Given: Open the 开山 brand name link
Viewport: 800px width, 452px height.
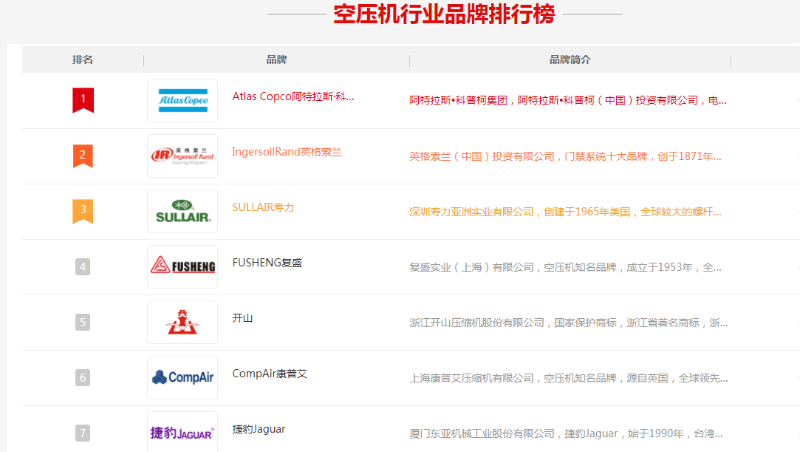Looking at the screenshot, I should click(242, 318).
